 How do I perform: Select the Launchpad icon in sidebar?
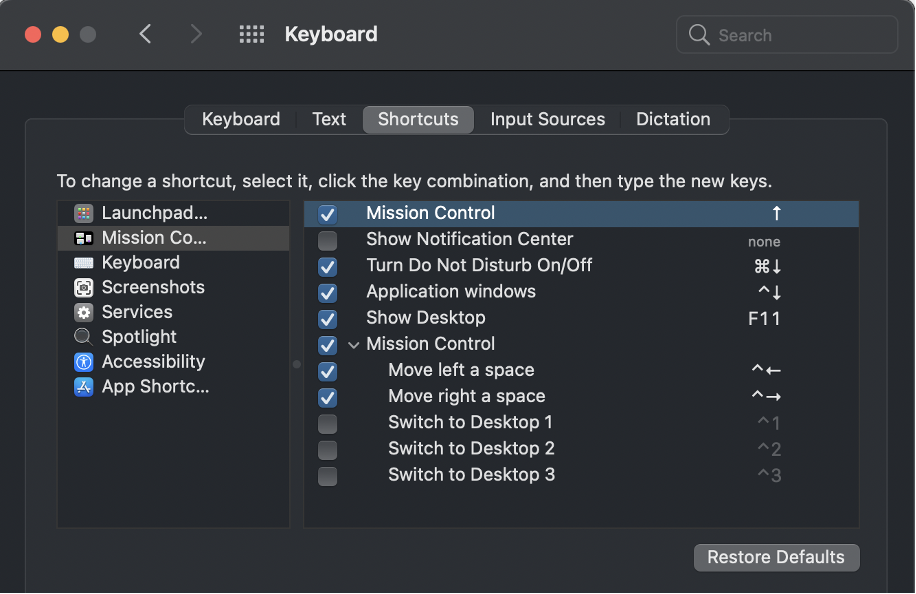pyautogui.click(x=84, y=213)
